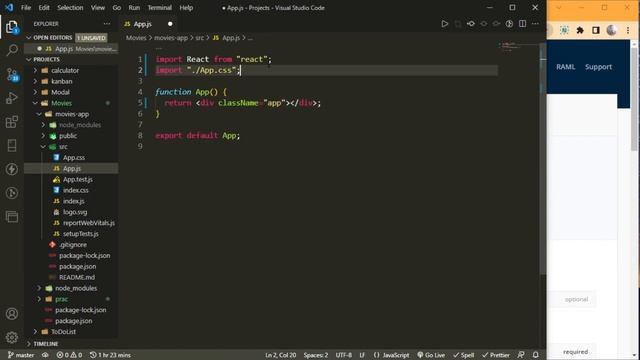Open the Search view icon
Screen dimensions: 640x360
point(12,50)
